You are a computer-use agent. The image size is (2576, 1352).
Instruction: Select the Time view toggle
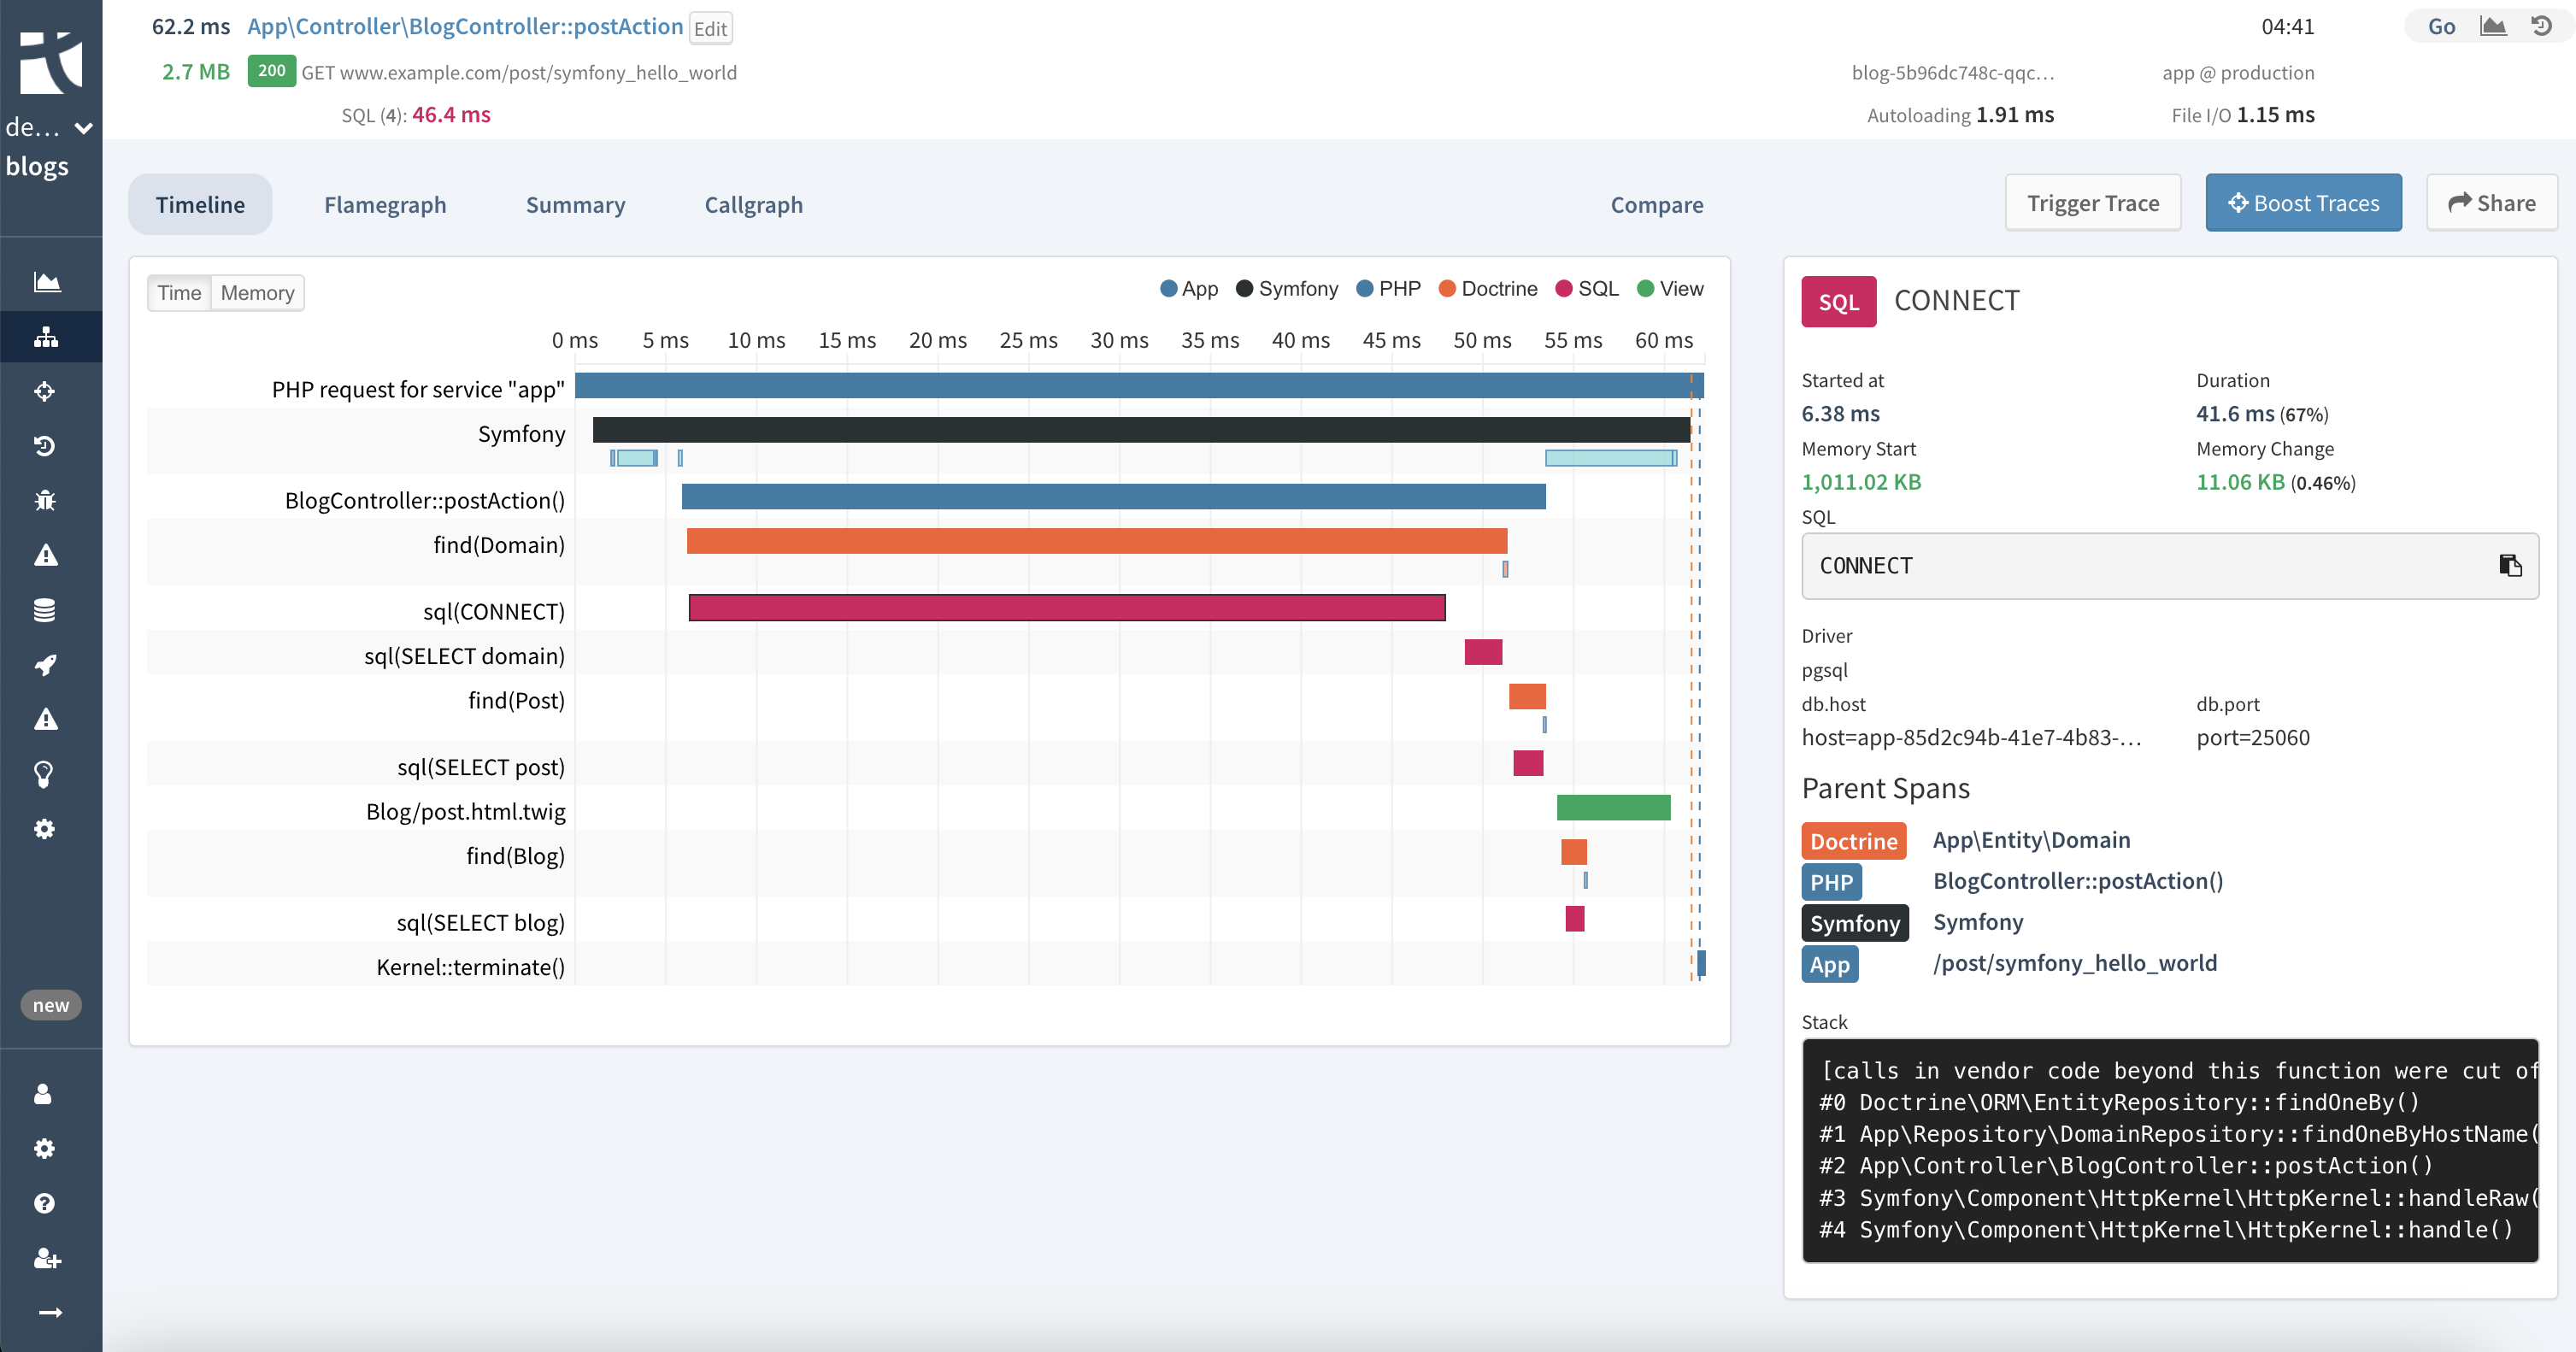point(179,293)
